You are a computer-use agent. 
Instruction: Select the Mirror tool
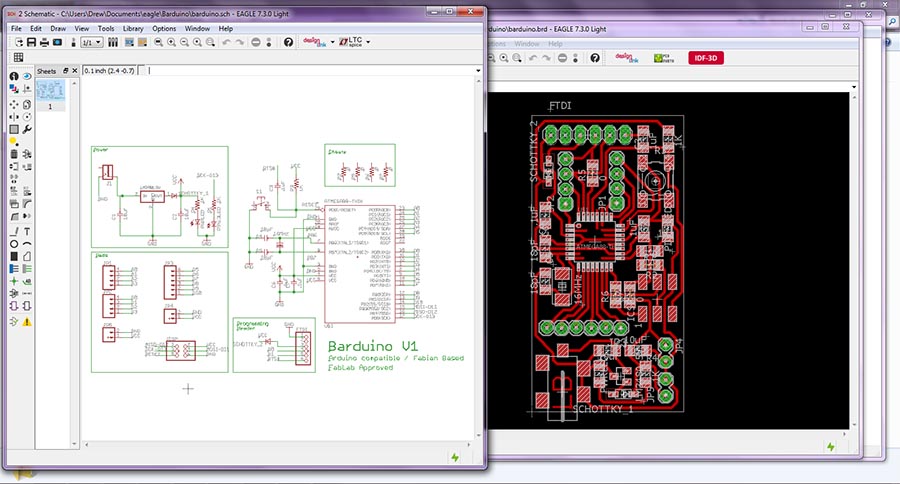tap(14, 117)
